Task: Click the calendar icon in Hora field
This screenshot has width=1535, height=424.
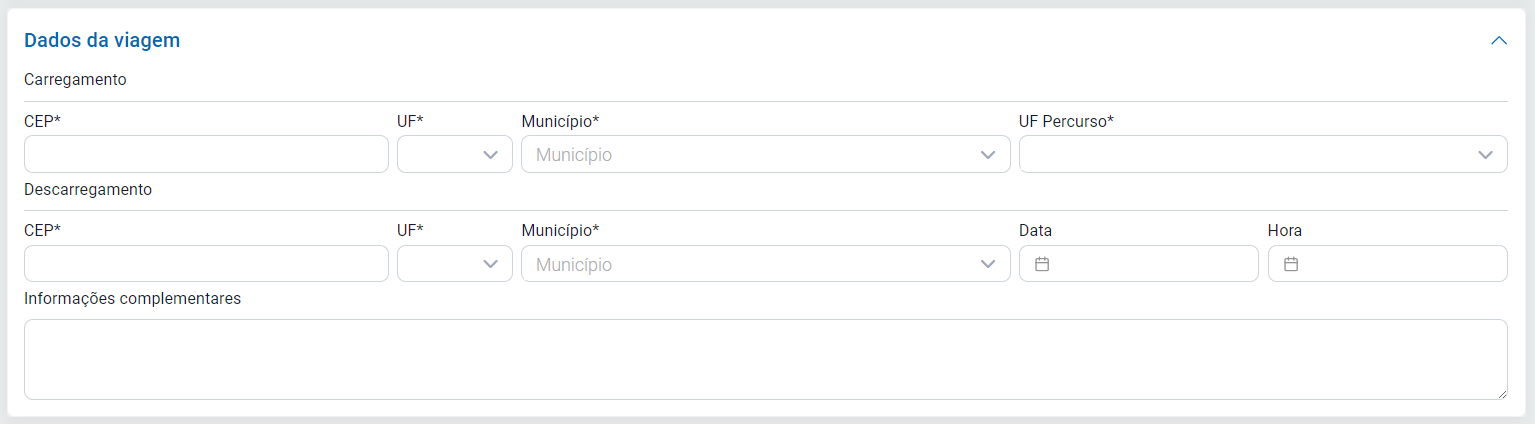Action: point(1290,264)
